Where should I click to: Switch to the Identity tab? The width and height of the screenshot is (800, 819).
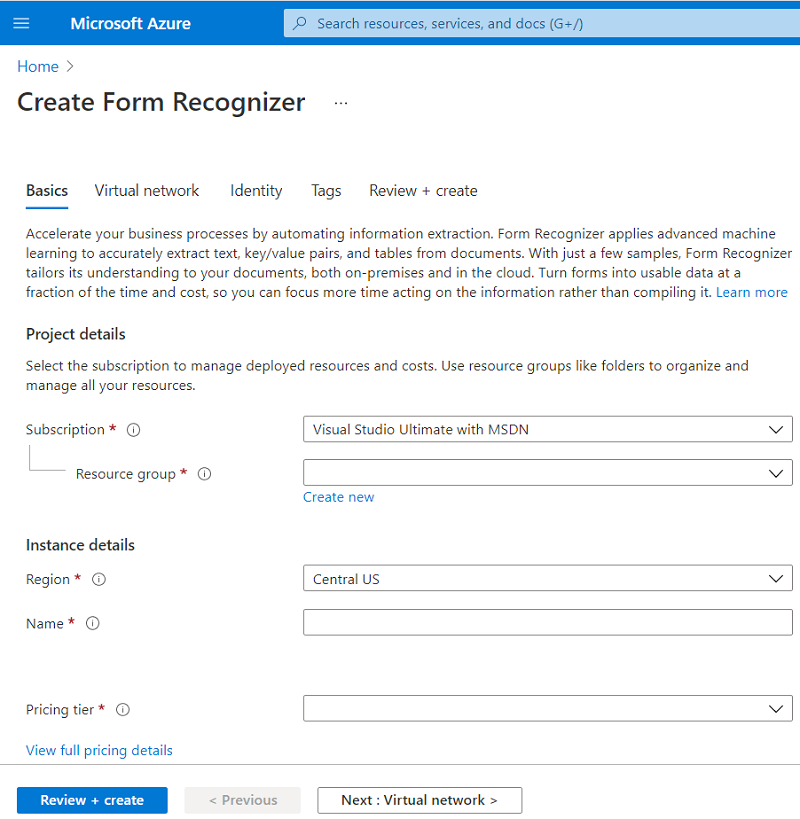click(256, 190)
